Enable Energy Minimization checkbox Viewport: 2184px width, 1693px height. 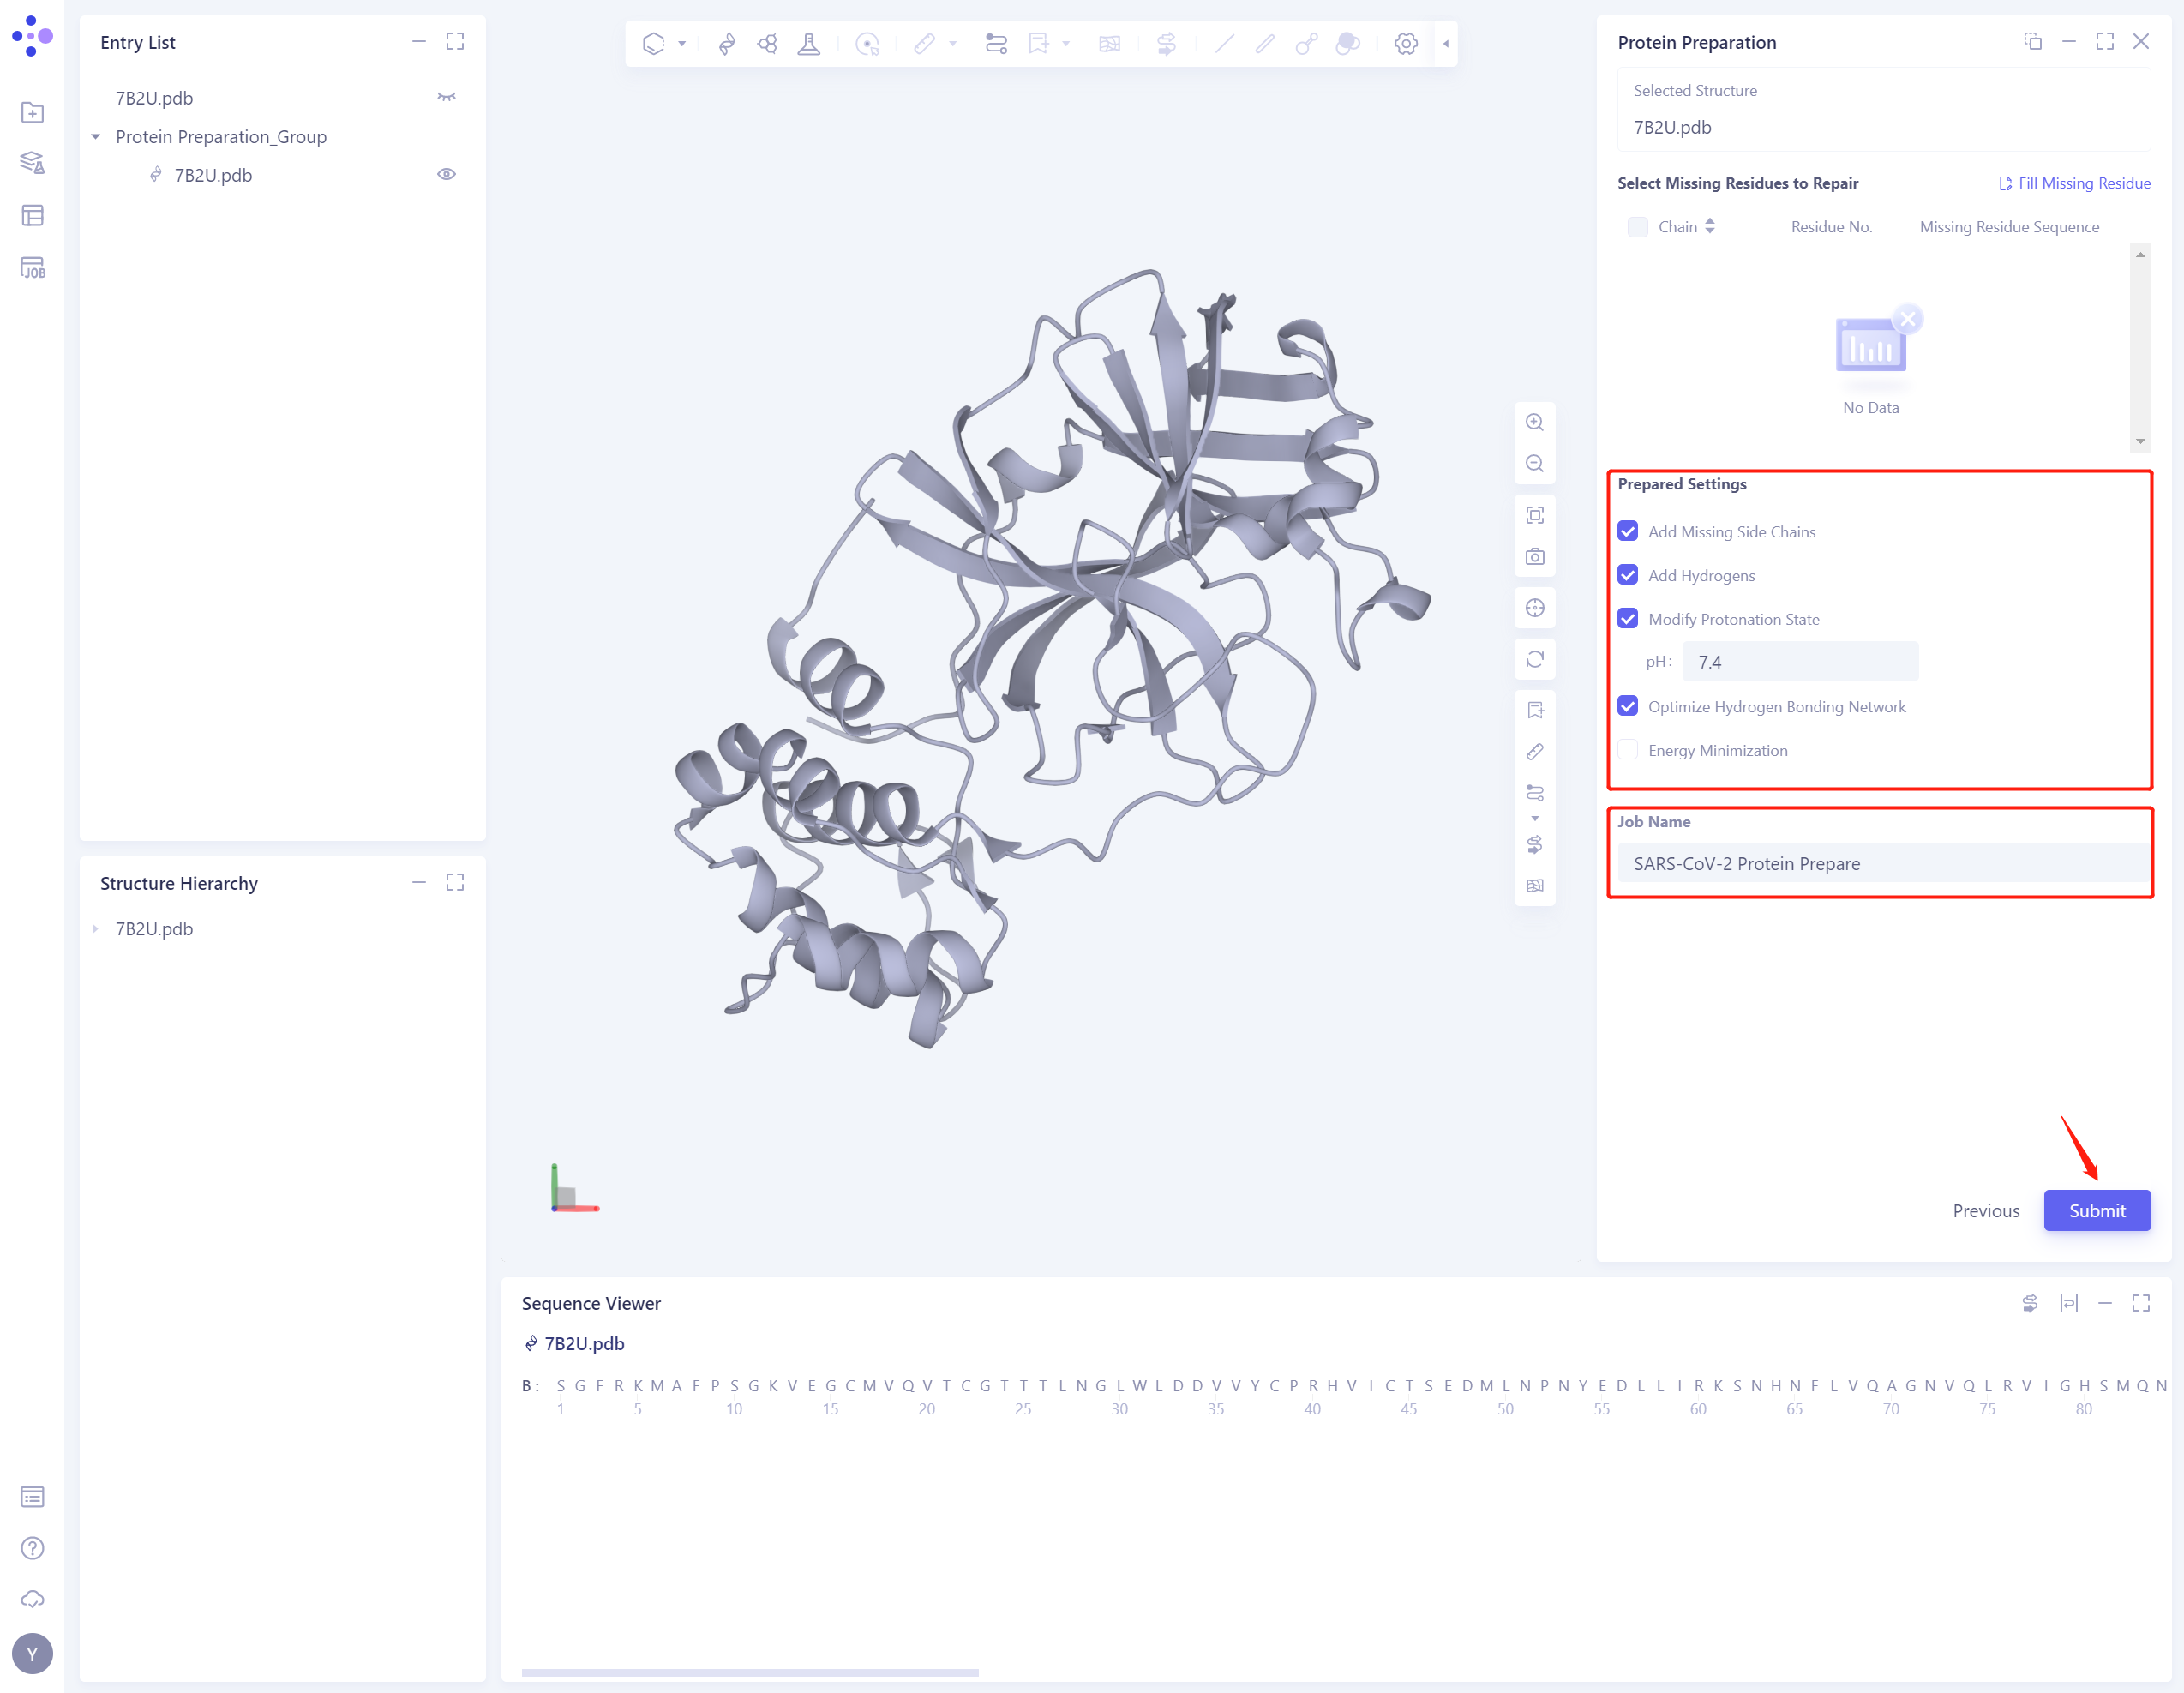(x=1628, y=750)
